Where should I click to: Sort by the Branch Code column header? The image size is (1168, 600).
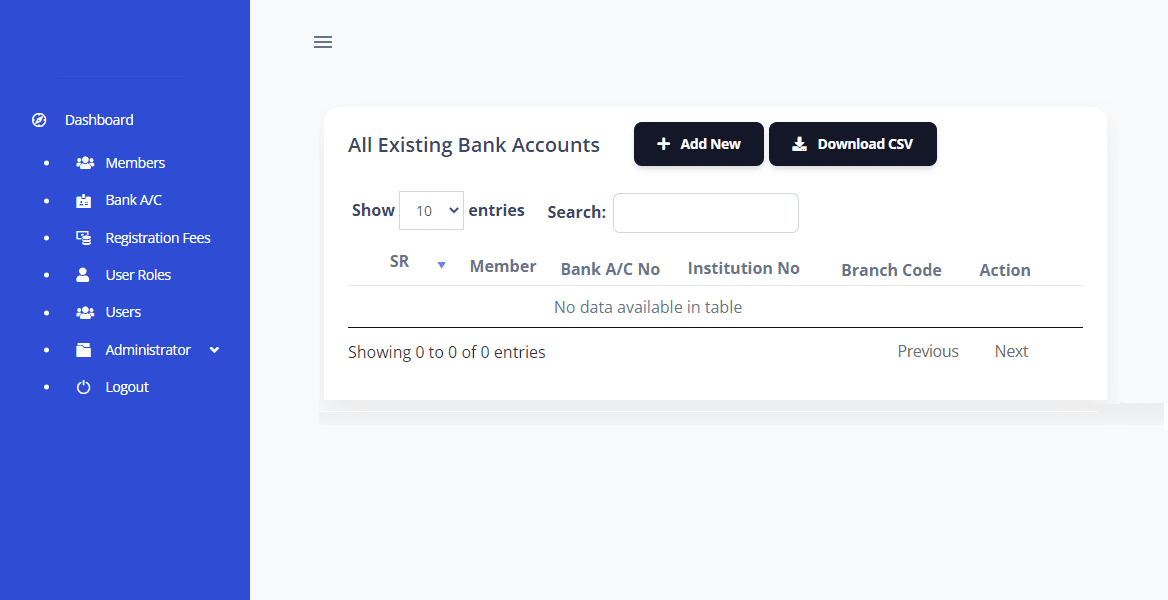pos(891,270)
